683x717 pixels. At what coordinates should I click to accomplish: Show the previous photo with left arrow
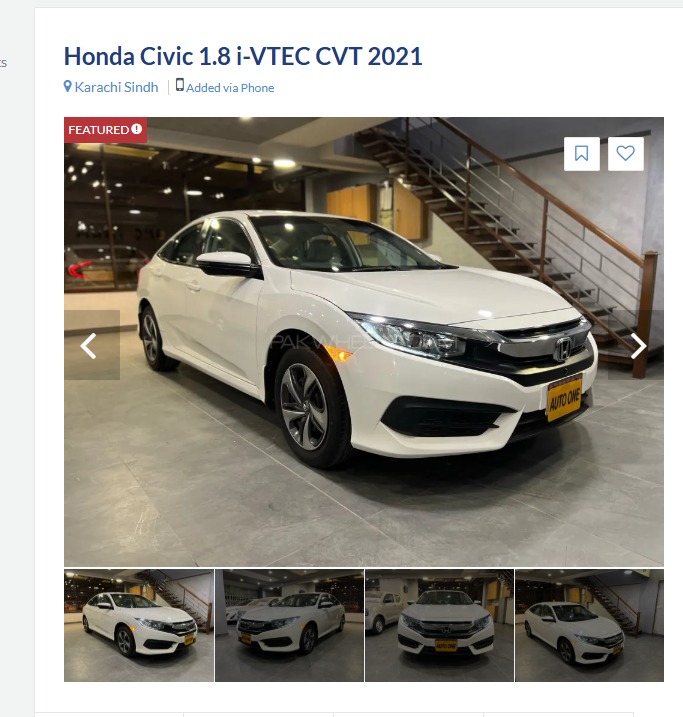pyautogui.click(x=91, y=345)
